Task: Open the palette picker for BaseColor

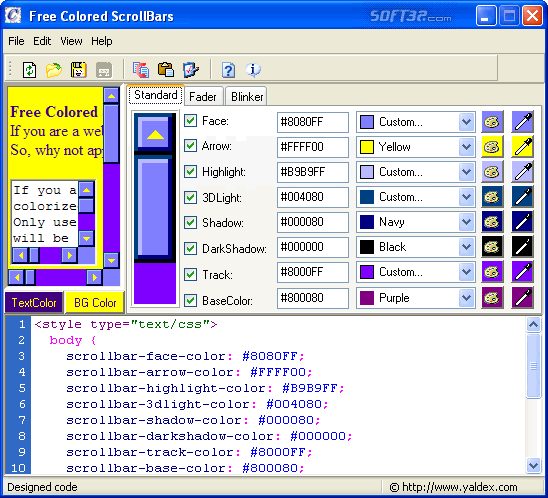Action: click(x=492, y=298)
